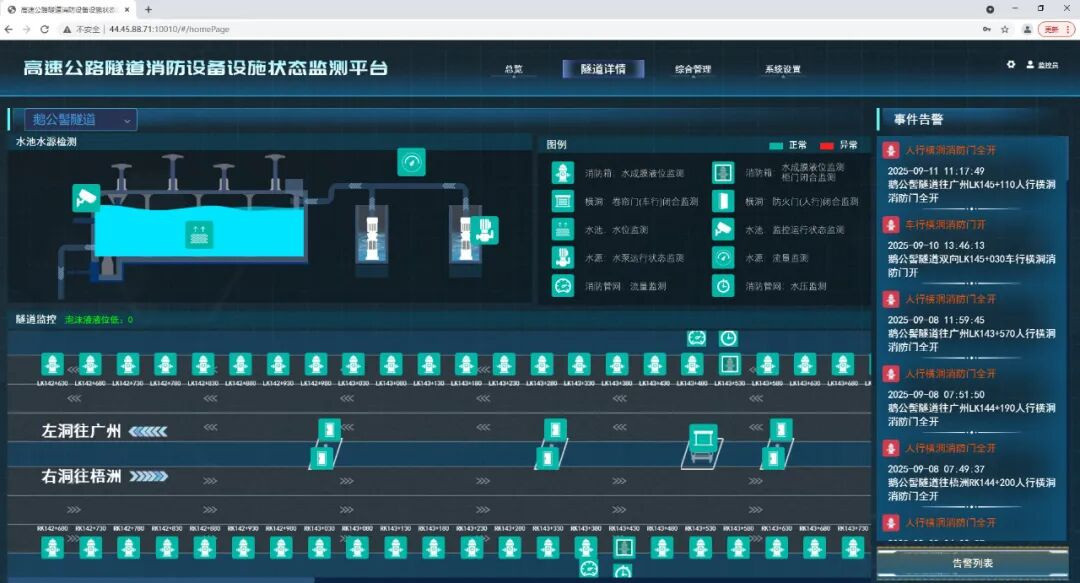This screenshot has height=583, width=1080.
Task: Open the settings gear icon in the header
Action: point(1011,65)
